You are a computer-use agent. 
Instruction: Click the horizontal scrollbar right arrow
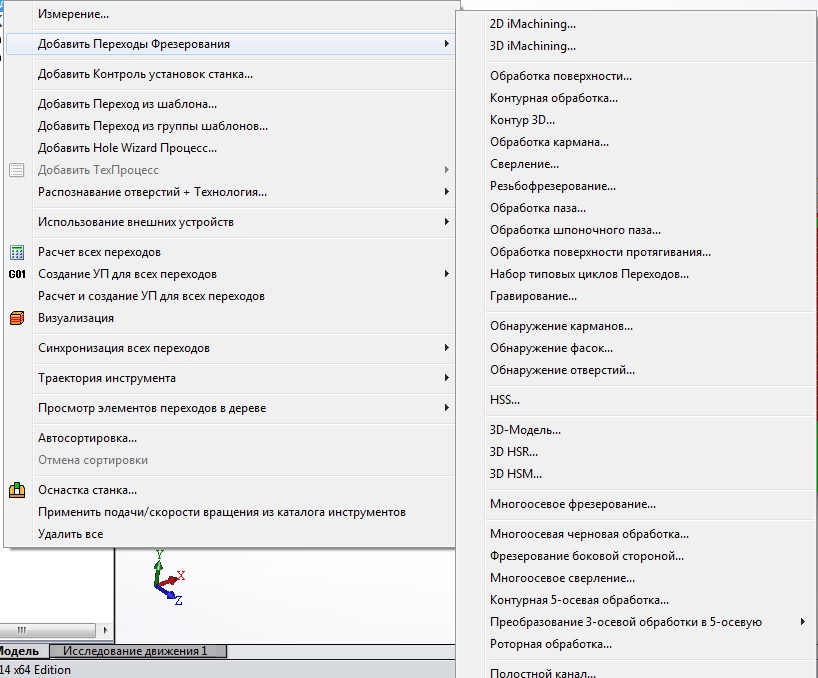[x=105, y=630]
